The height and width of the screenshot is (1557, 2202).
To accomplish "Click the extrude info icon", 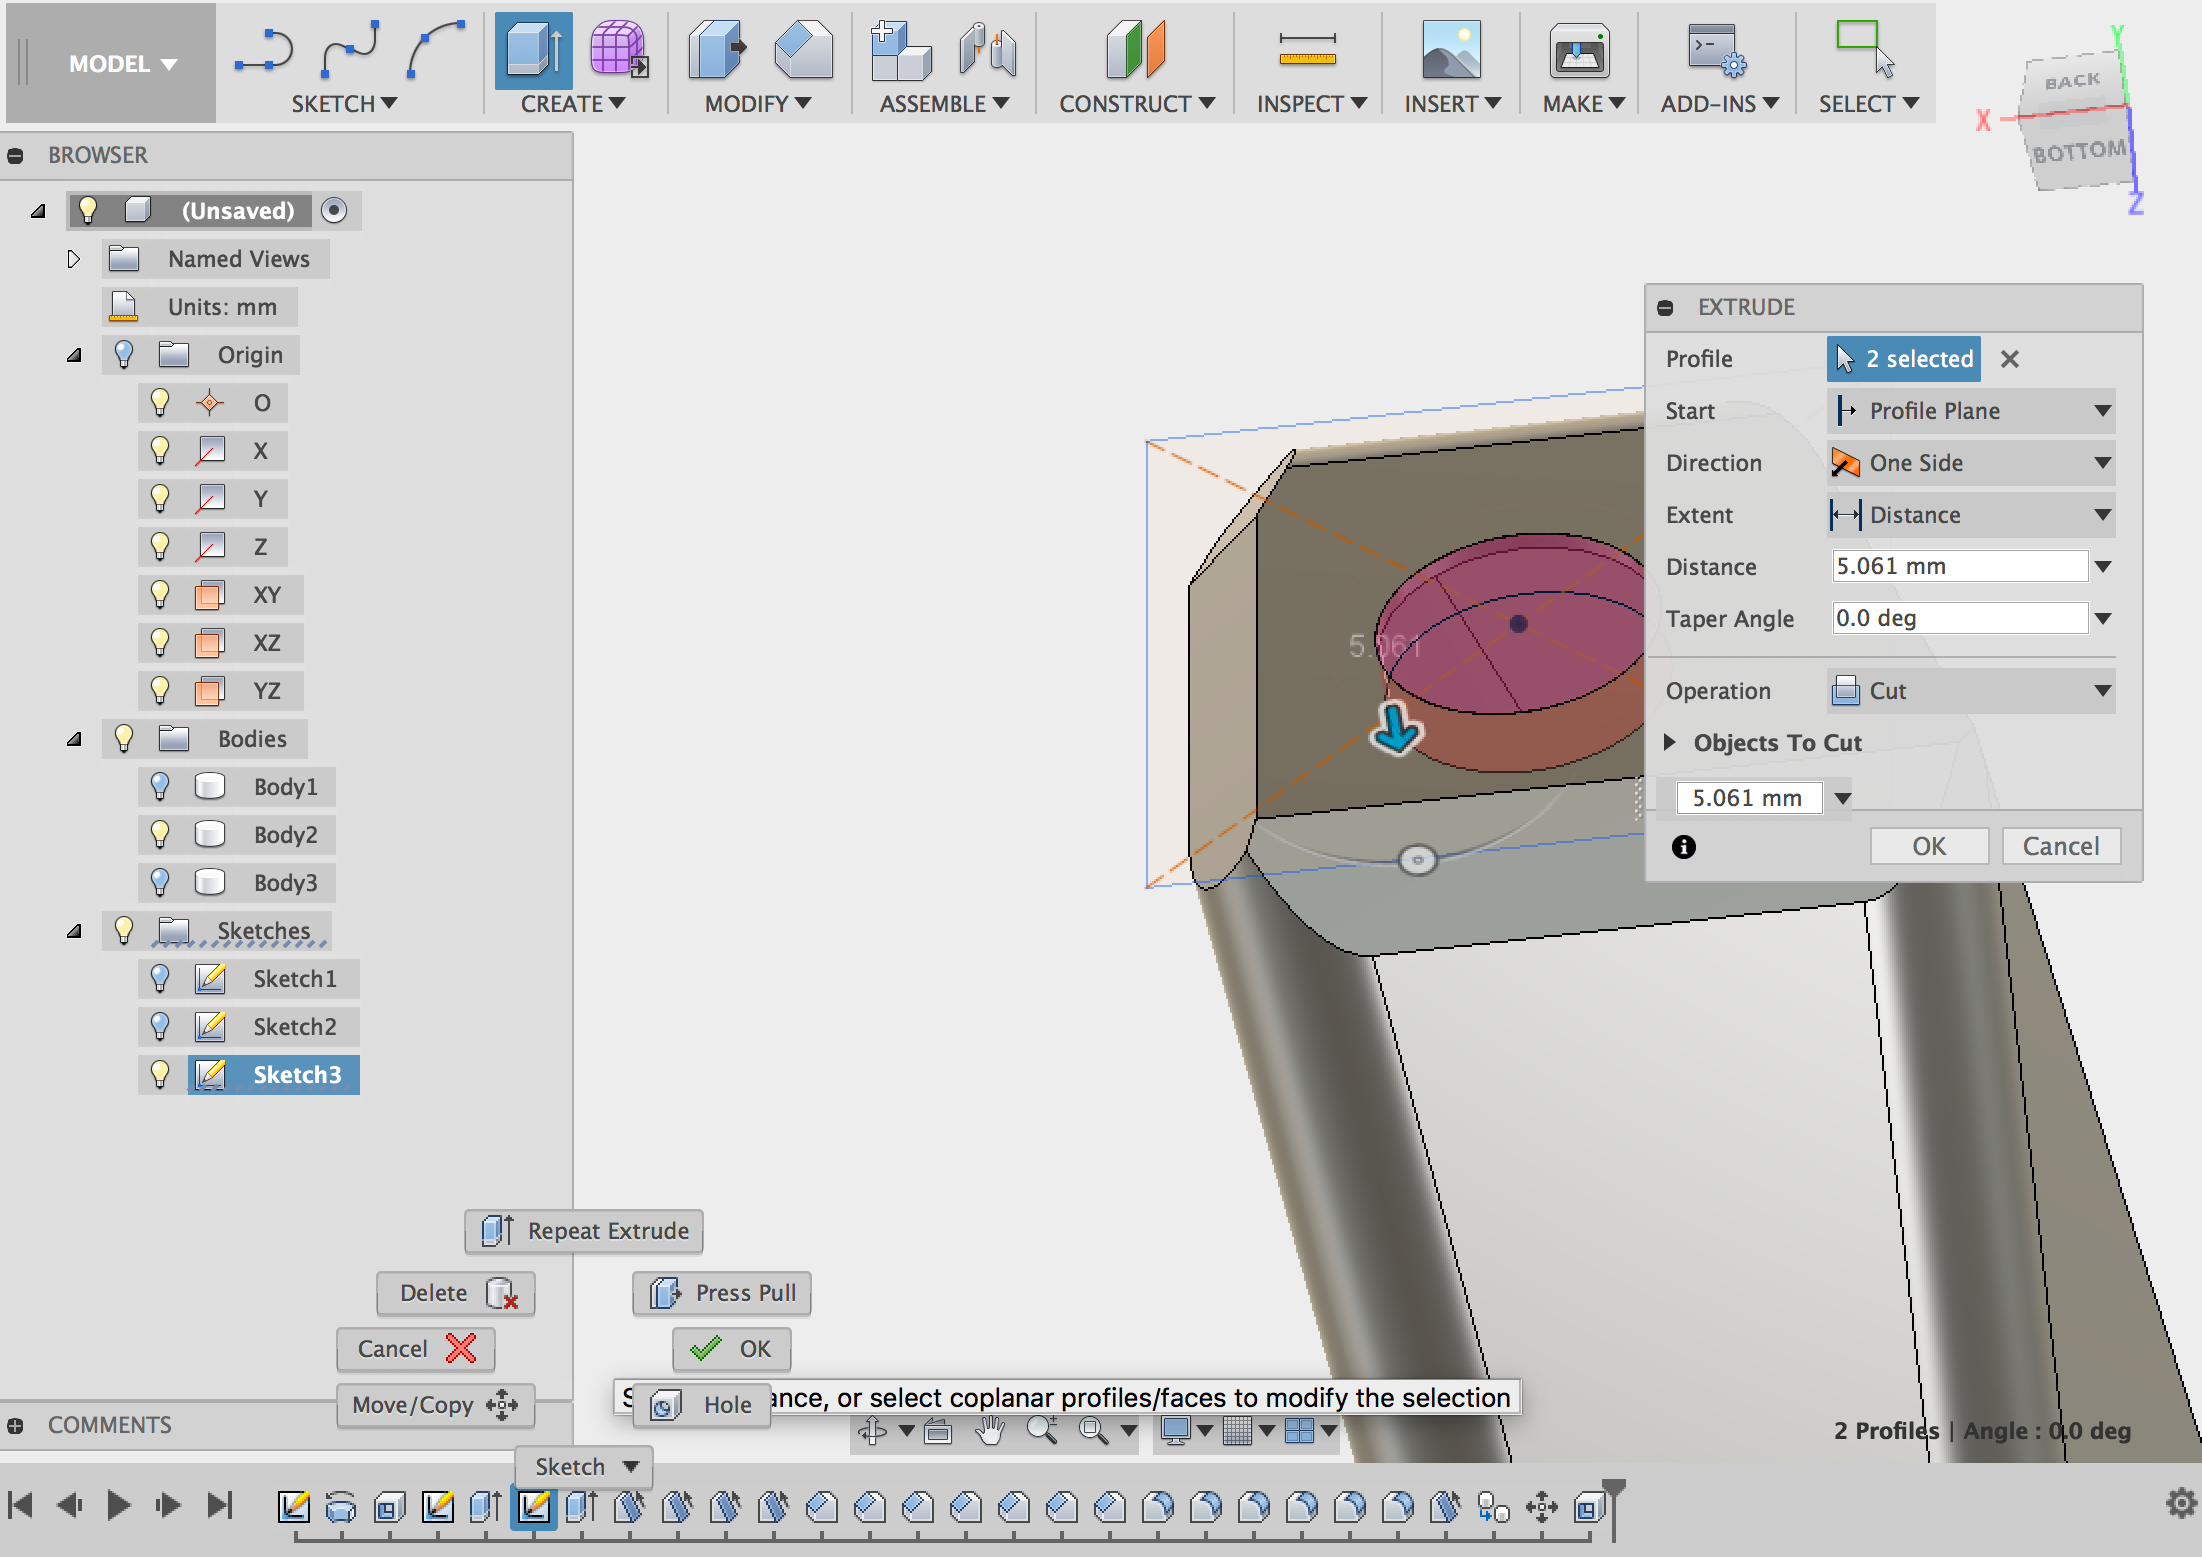I will click(x=1684, y=847).
